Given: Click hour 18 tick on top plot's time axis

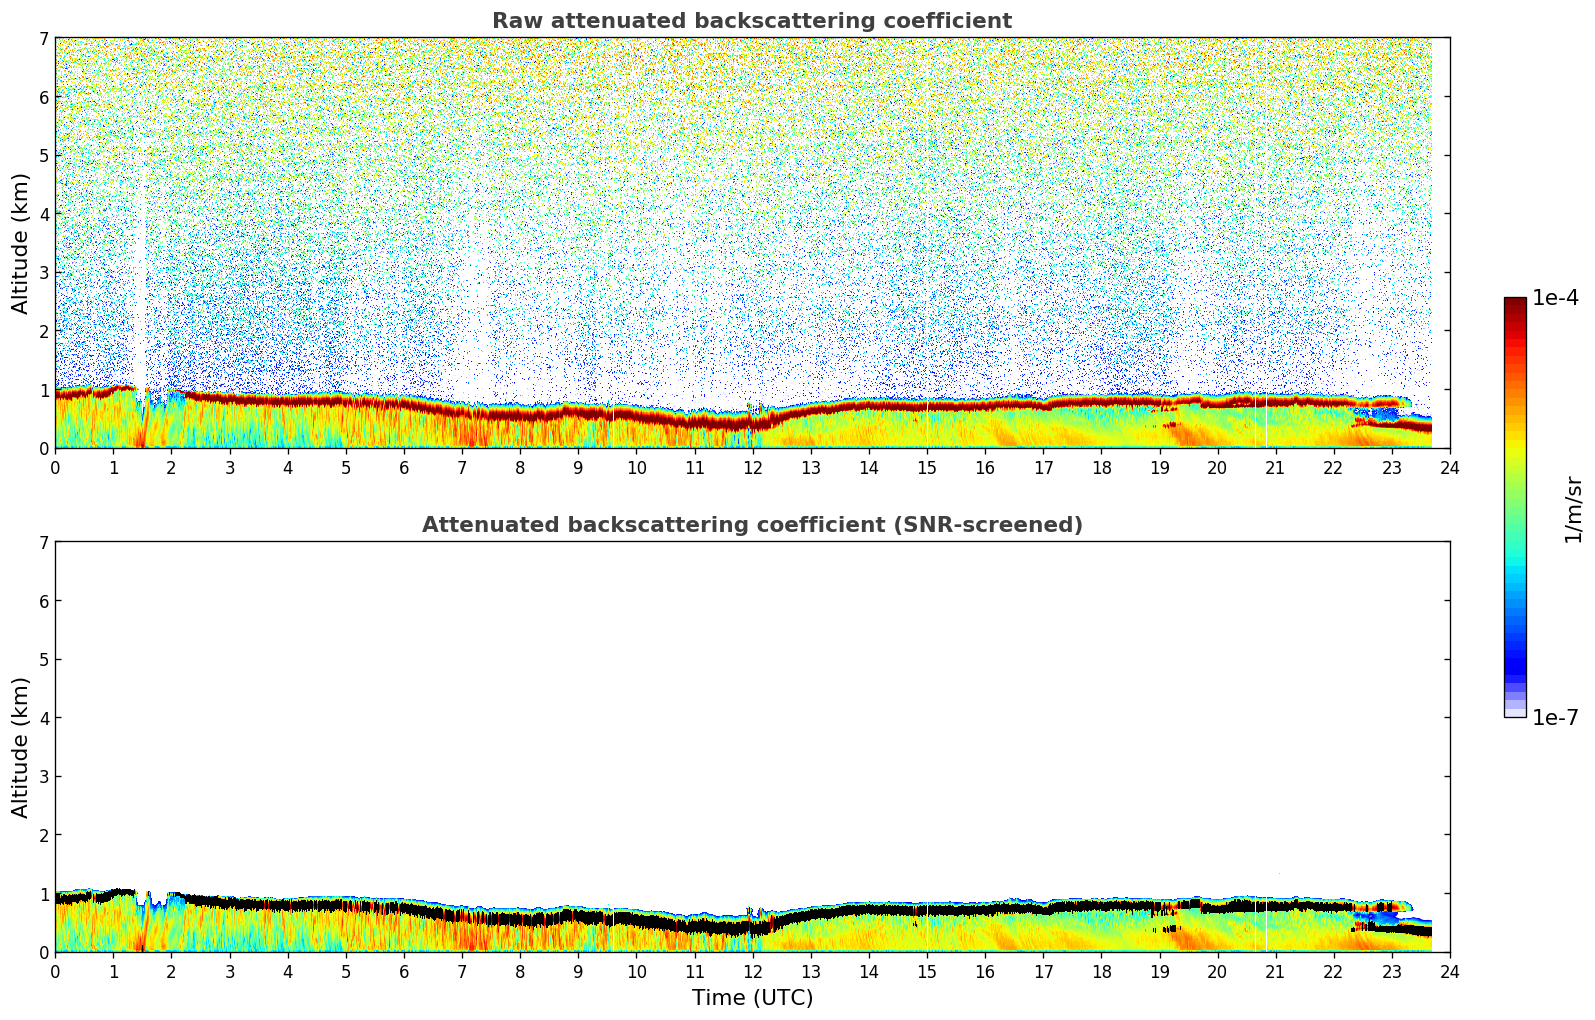Looking at the screenshot, I should (x=1101, y=467).
